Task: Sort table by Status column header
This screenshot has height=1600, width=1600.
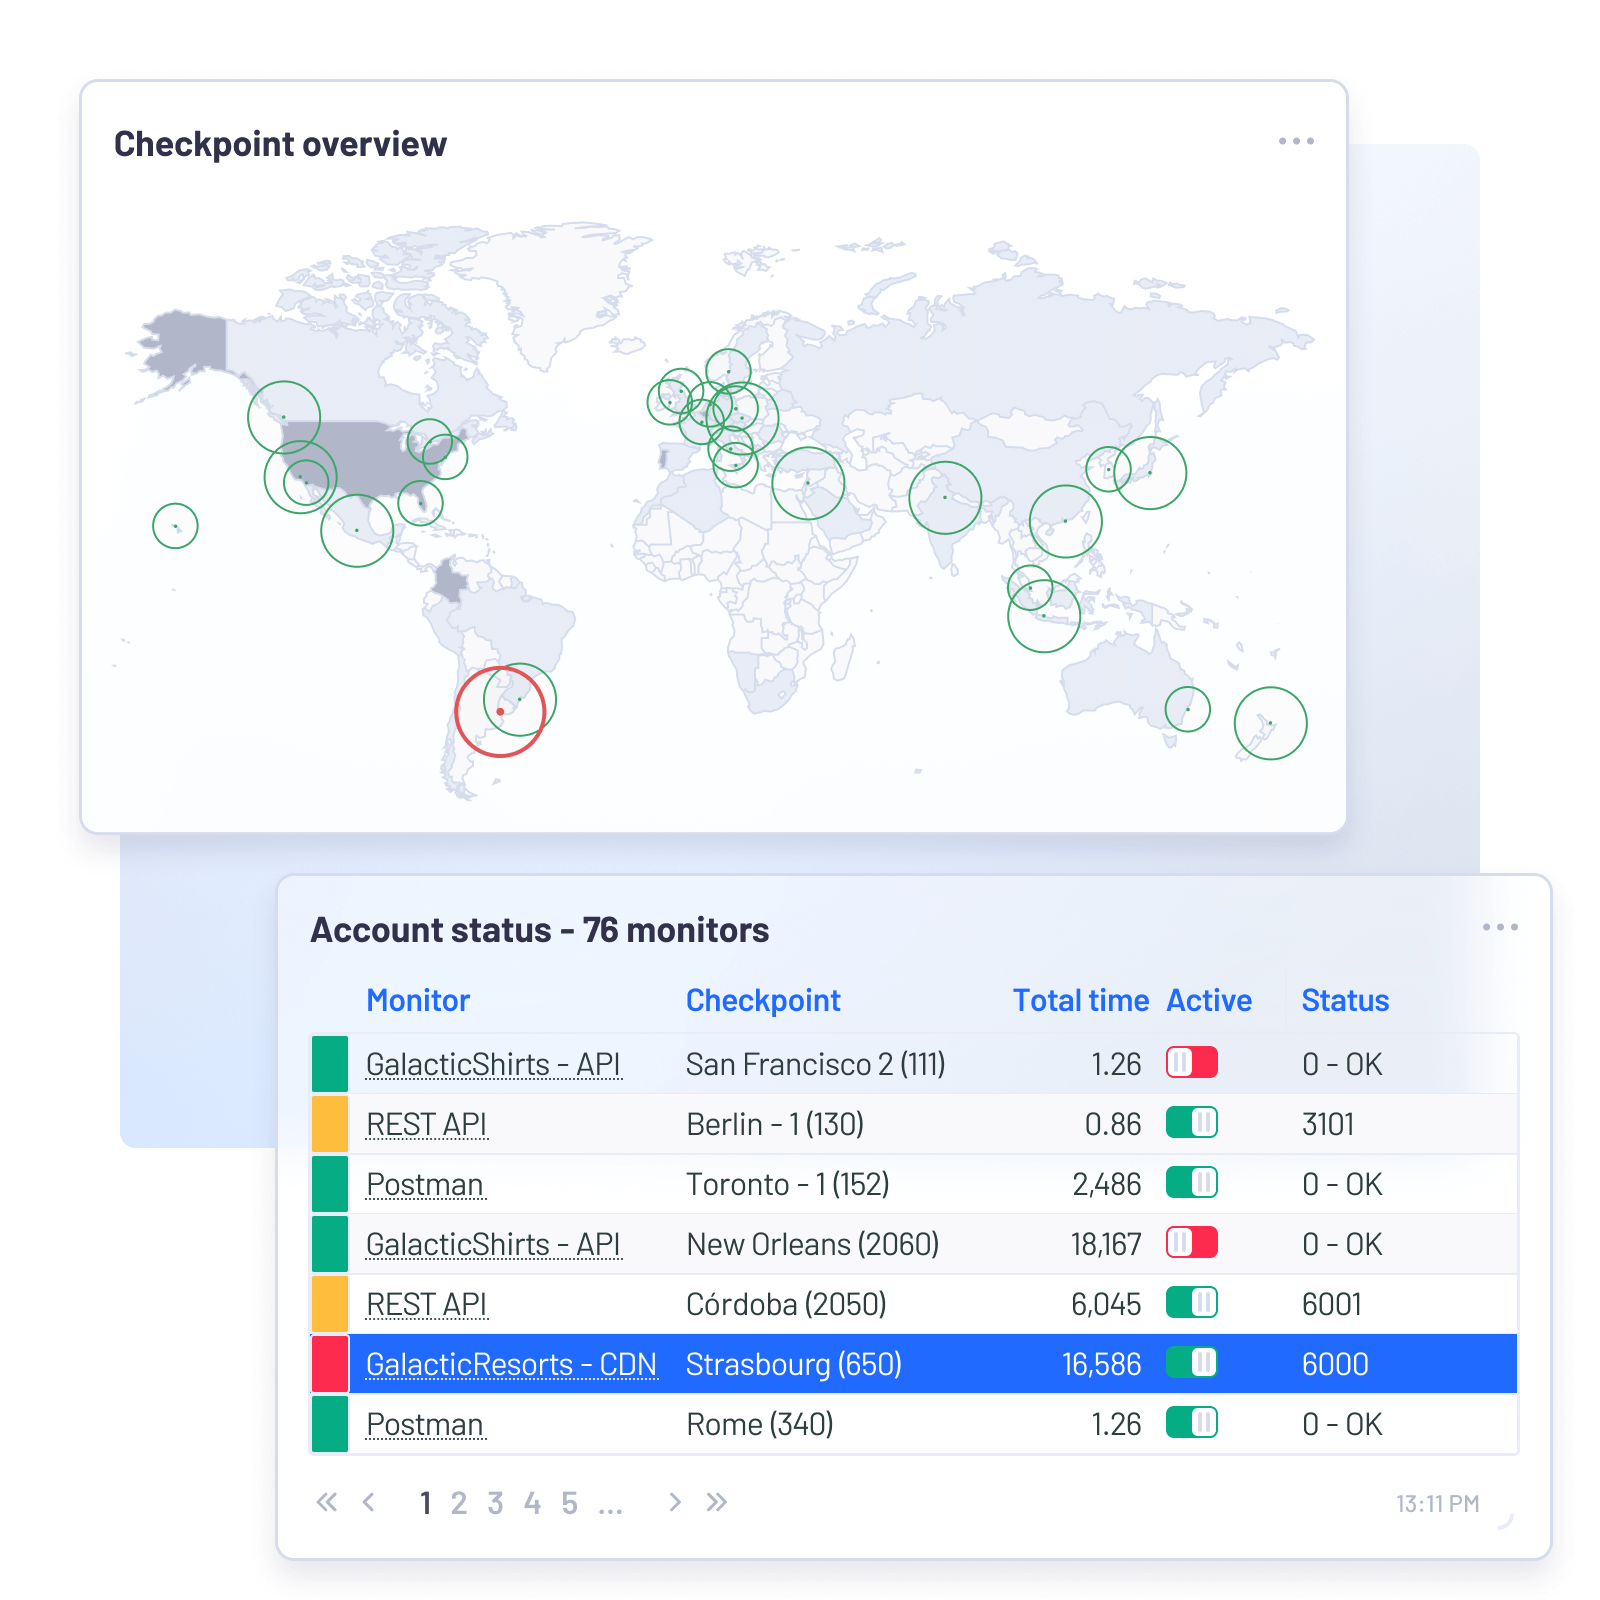Action: 1345,1000
